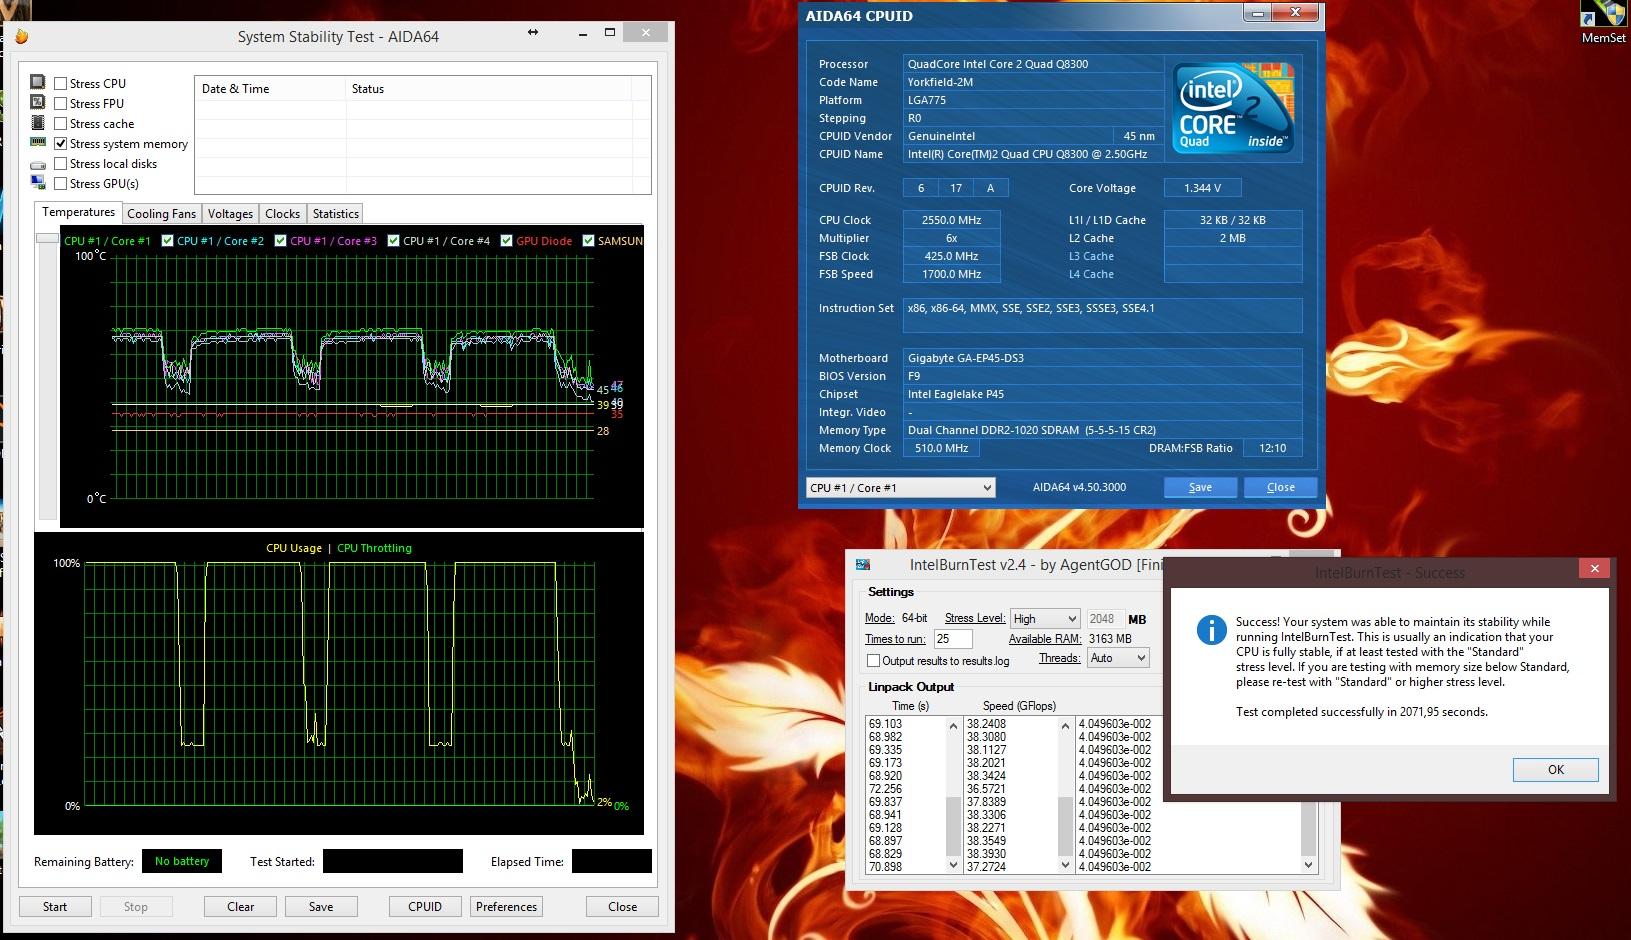Check Output results to results.log
The height and width of the screenshot is (940, 1631).
pyautogui.click(x=873, y=661)
